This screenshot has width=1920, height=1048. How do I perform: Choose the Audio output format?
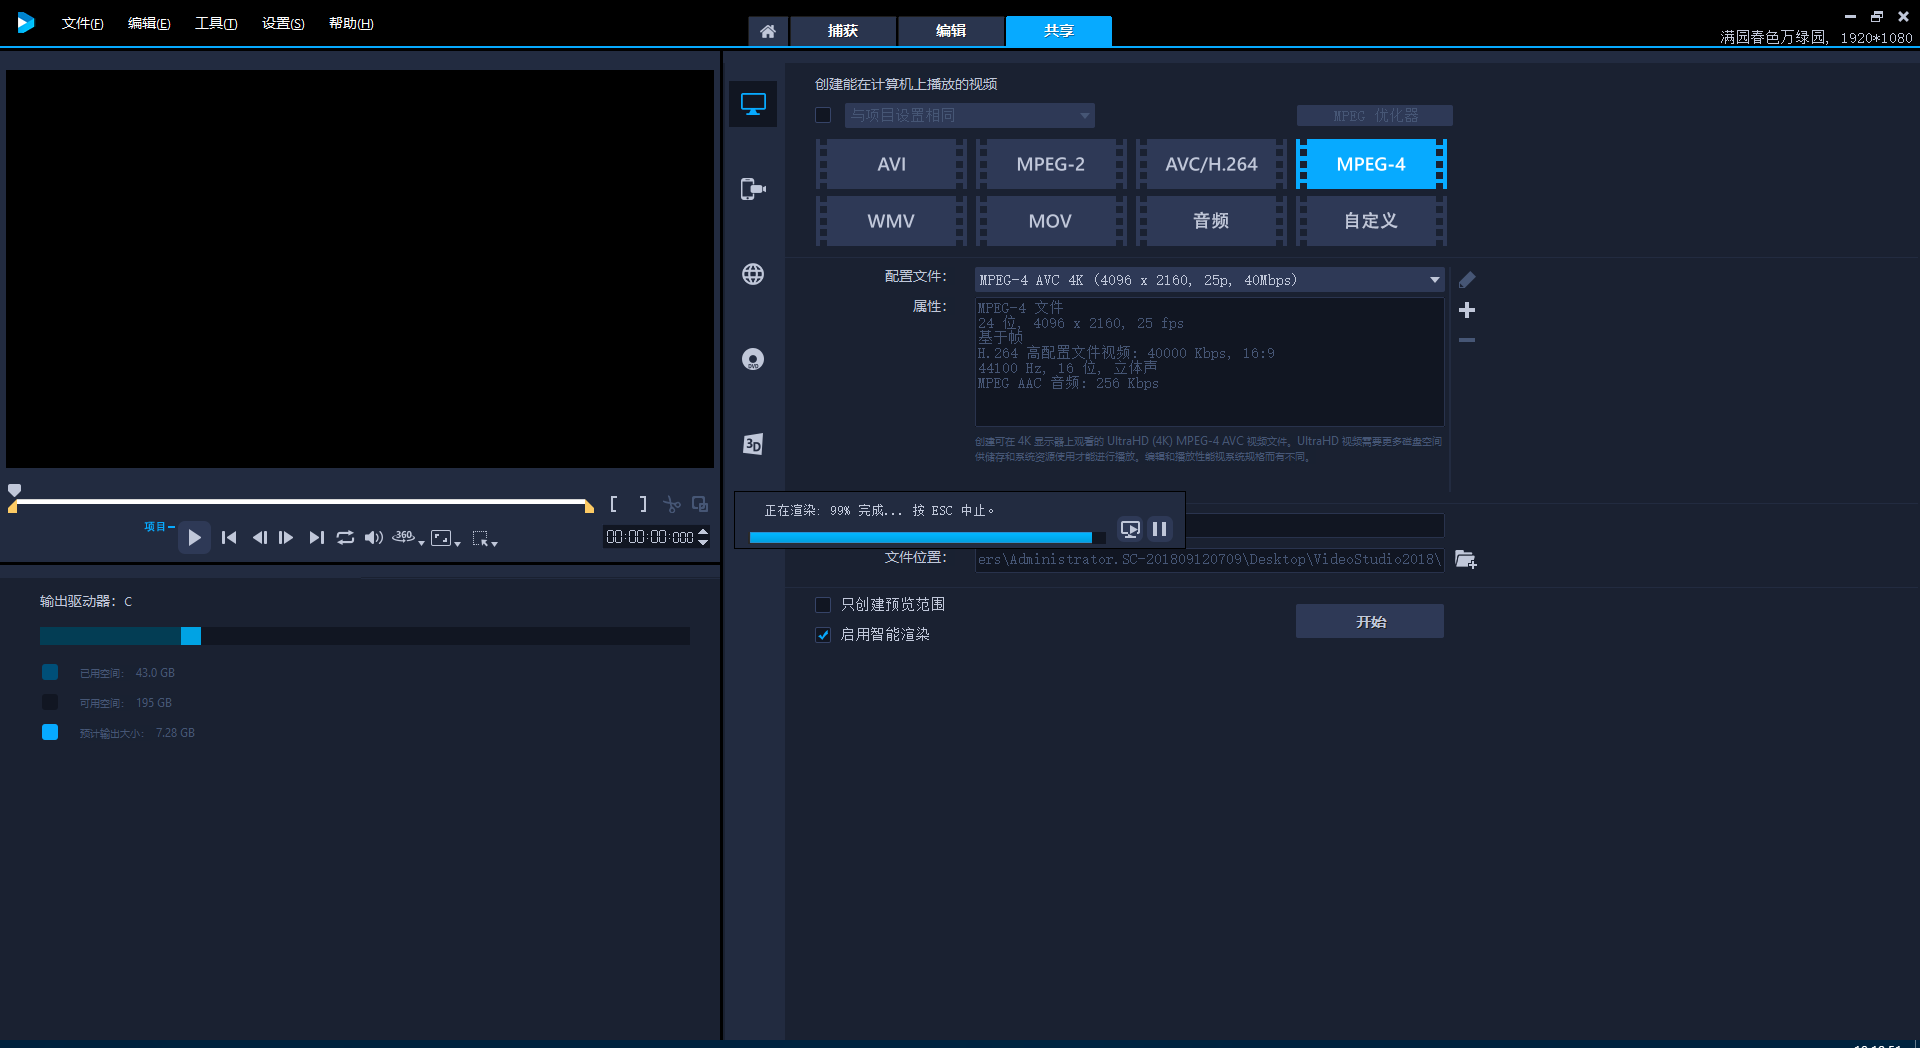tap(1211, 221)
